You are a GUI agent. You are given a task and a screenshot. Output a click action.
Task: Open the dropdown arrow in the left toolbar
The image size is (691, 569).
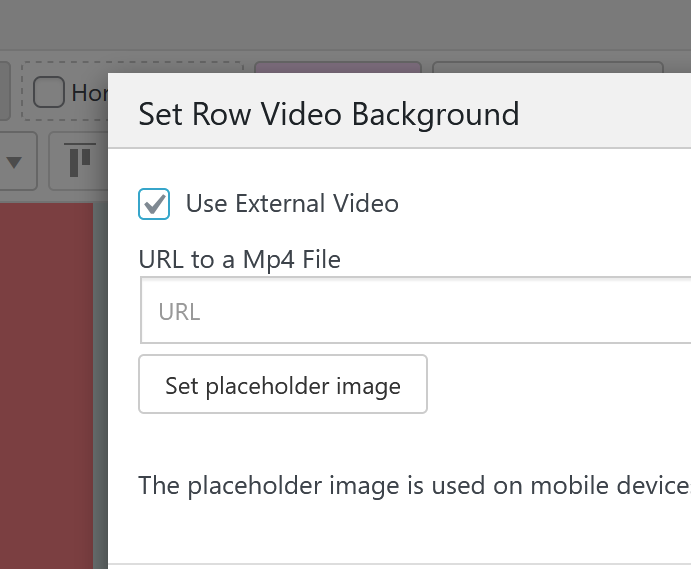pos(15,161)
